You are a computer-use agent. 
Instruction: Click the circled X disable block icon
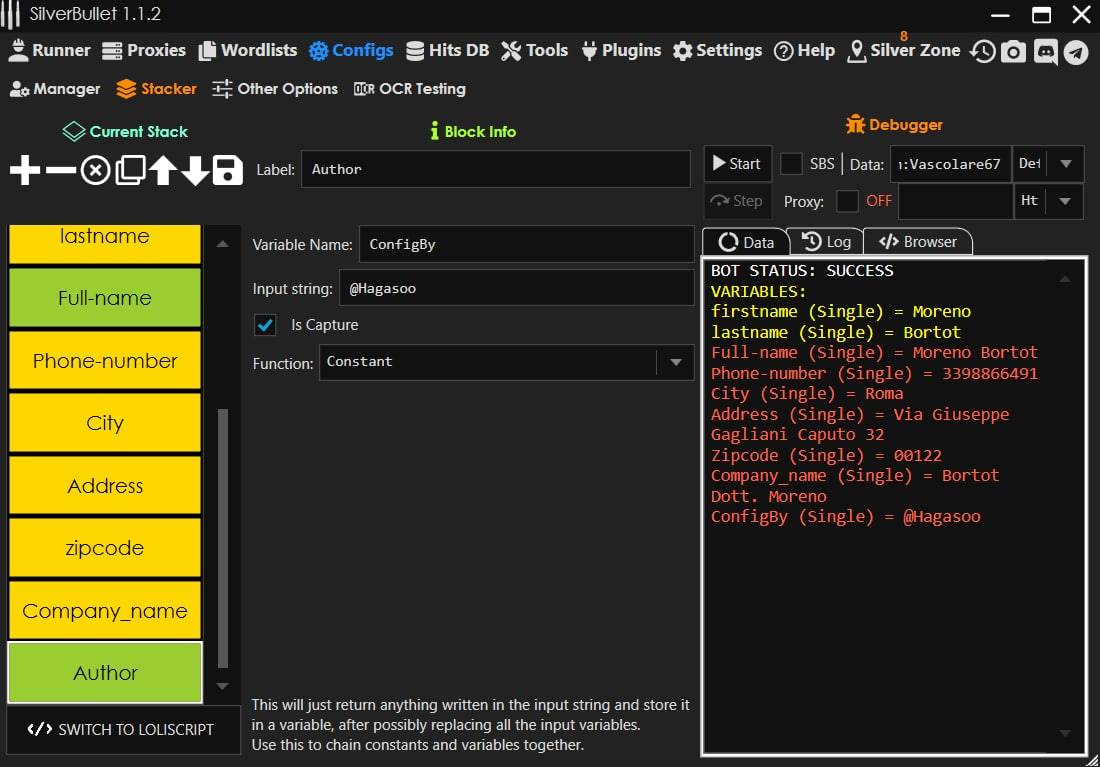95,171
